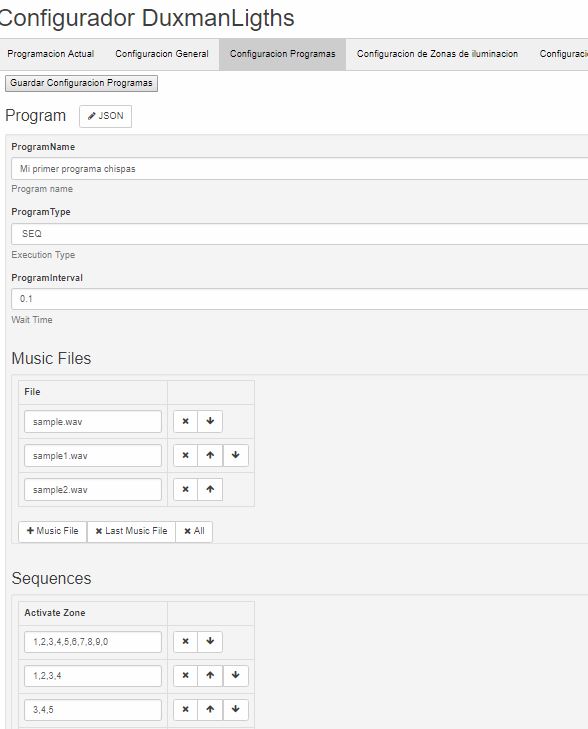Add a new Music File
The height and width of the screenshot is (729, 588).
(53, 531)
